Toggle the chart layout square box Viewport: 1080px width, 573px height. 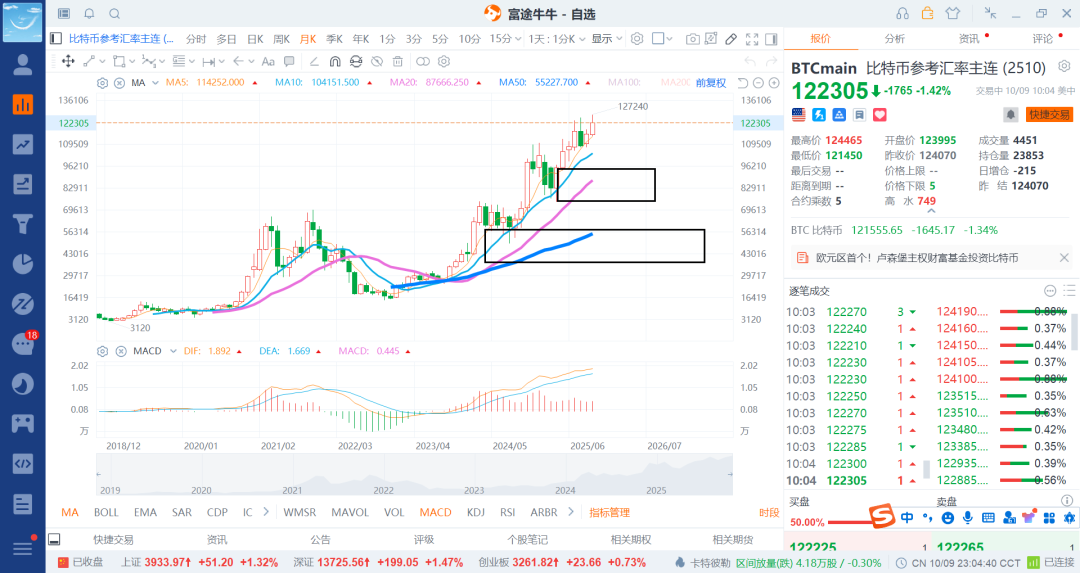pyautogui.click(x=658, y=39)
